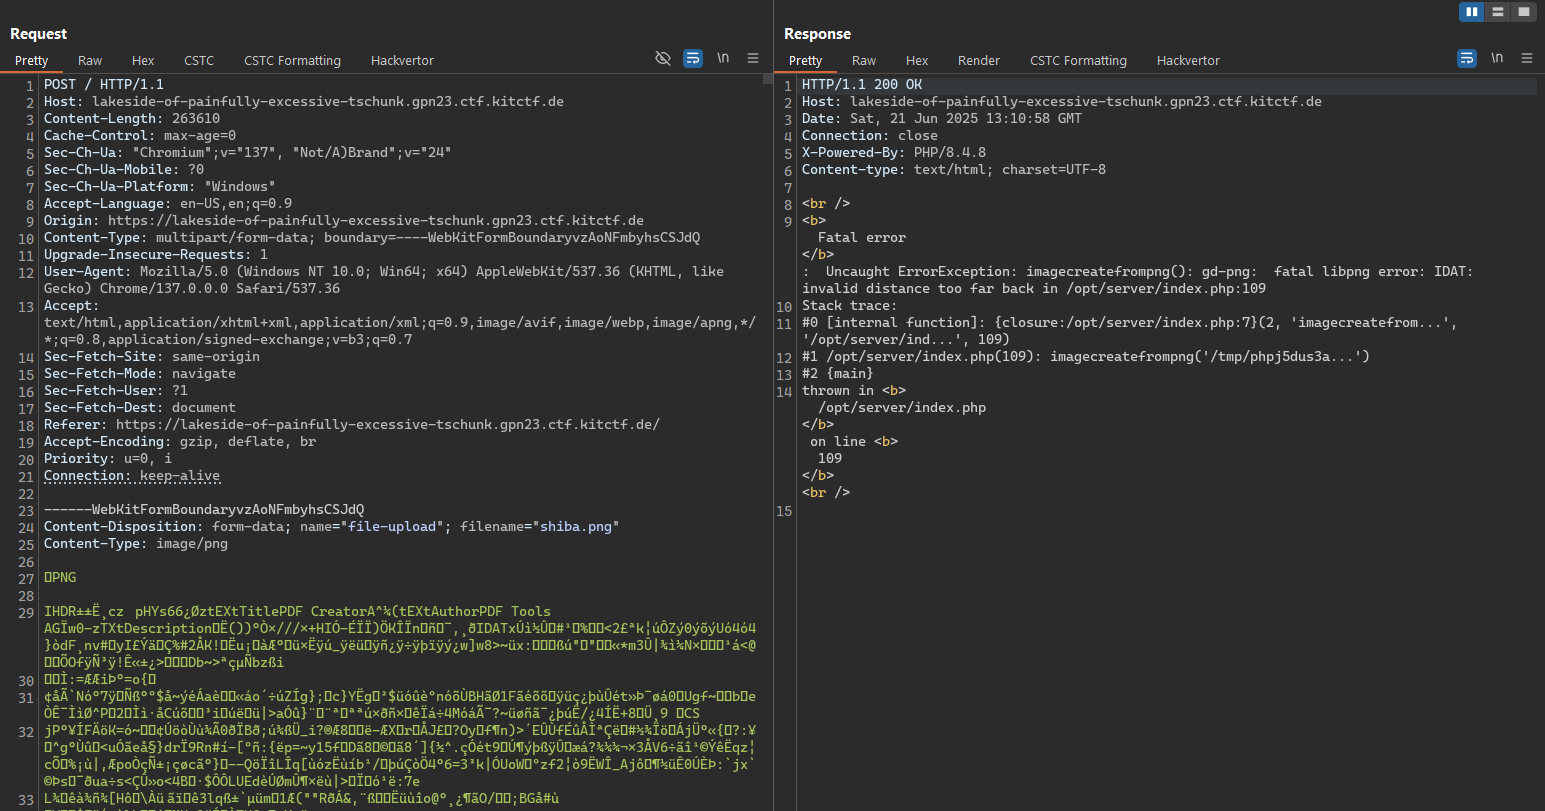This screenshot has width=1545, height=811.
Task: Click the Request editor vertical scrollbar thumb
Action: (767, 78)
